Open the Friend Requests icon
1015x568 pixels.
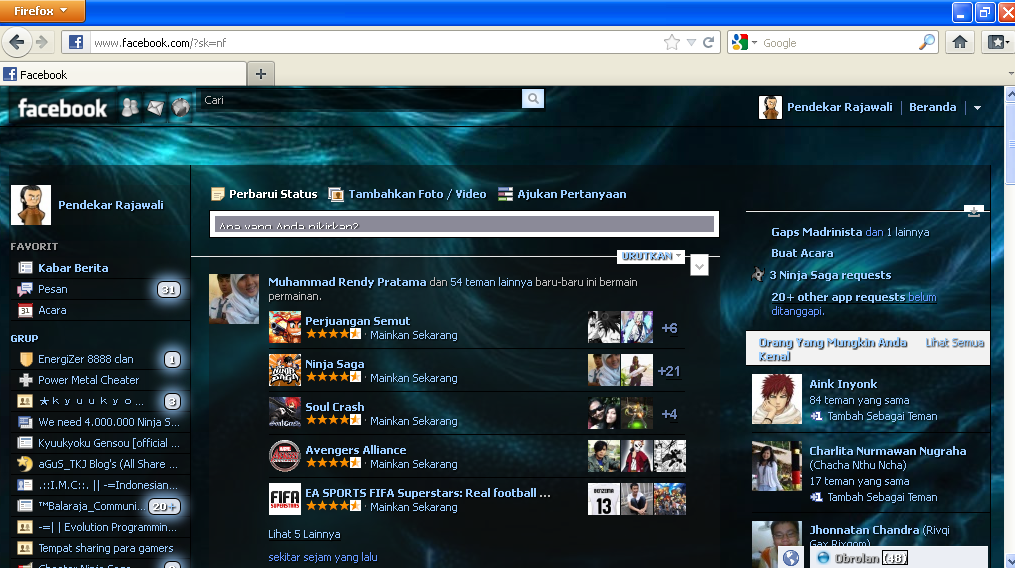tap(130, 107)
